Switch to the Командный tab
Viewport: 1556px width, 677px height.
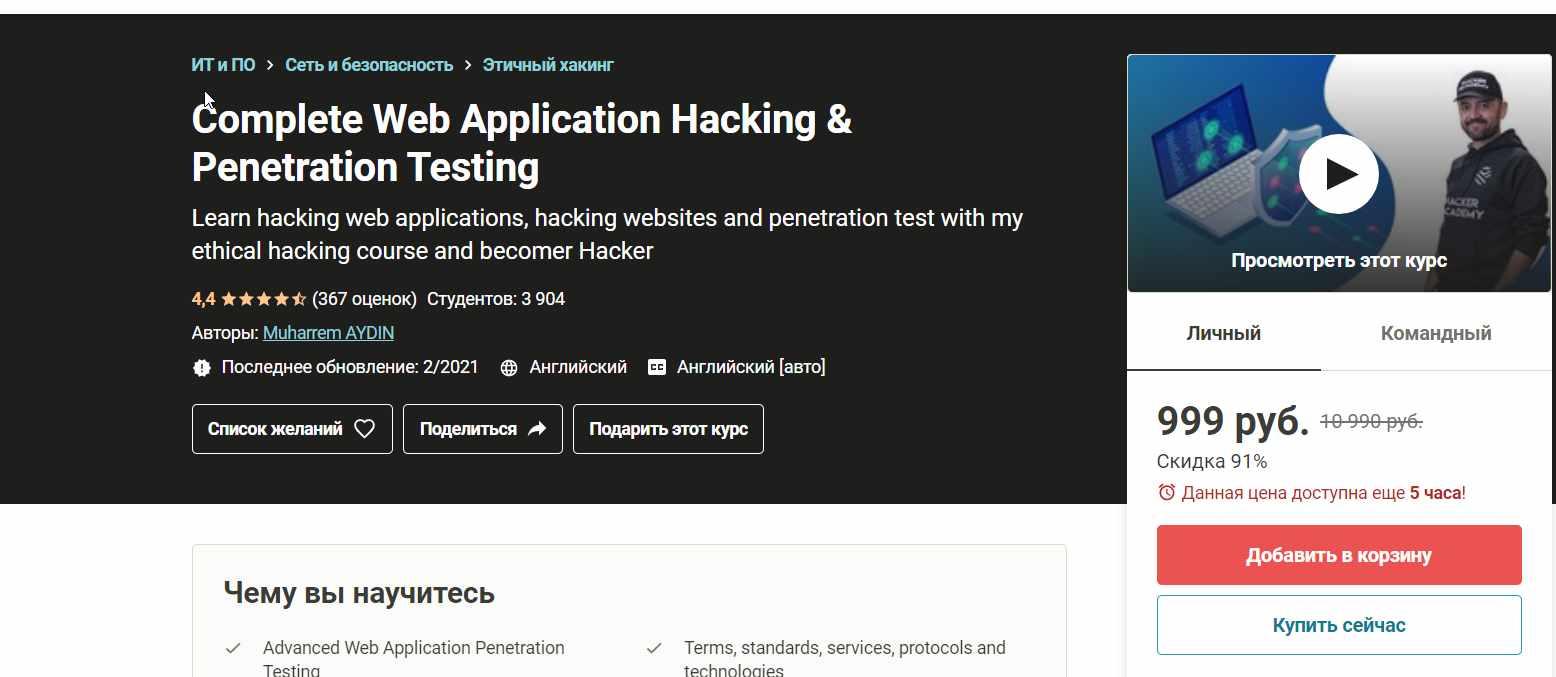pos(1435,333)
